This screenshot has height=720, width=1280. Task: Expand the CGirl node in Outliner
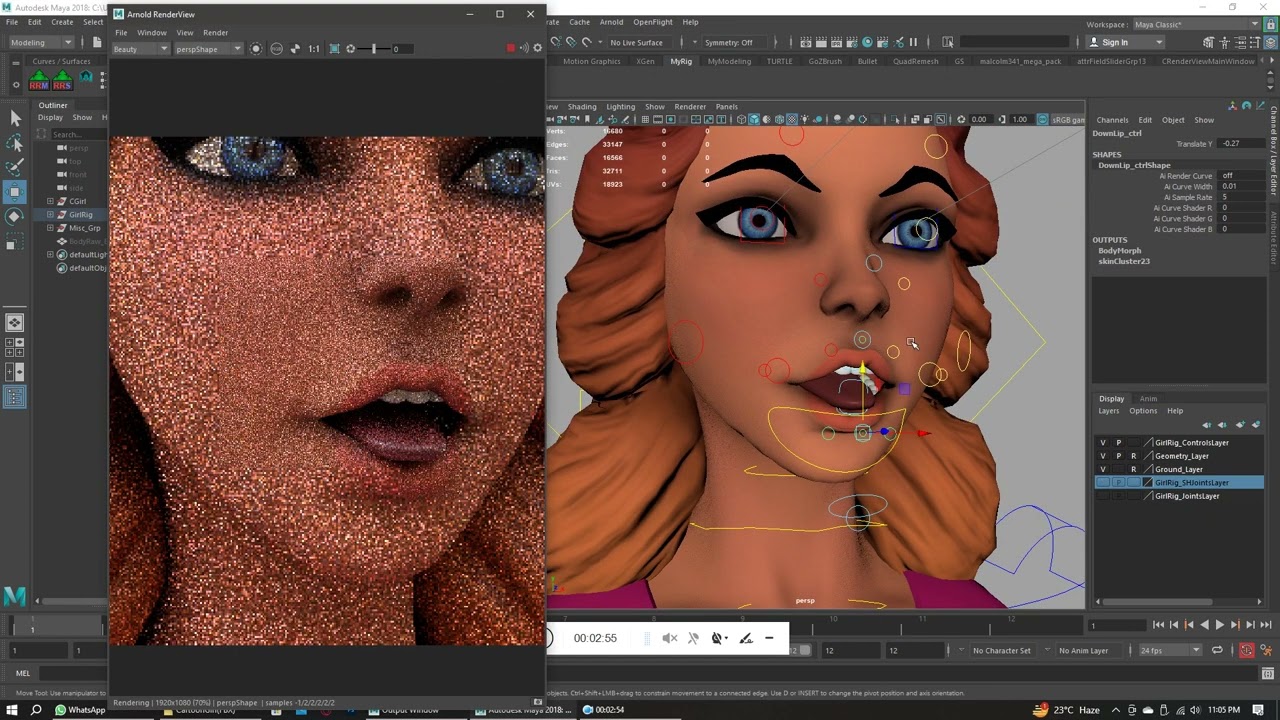click(50, 201)
